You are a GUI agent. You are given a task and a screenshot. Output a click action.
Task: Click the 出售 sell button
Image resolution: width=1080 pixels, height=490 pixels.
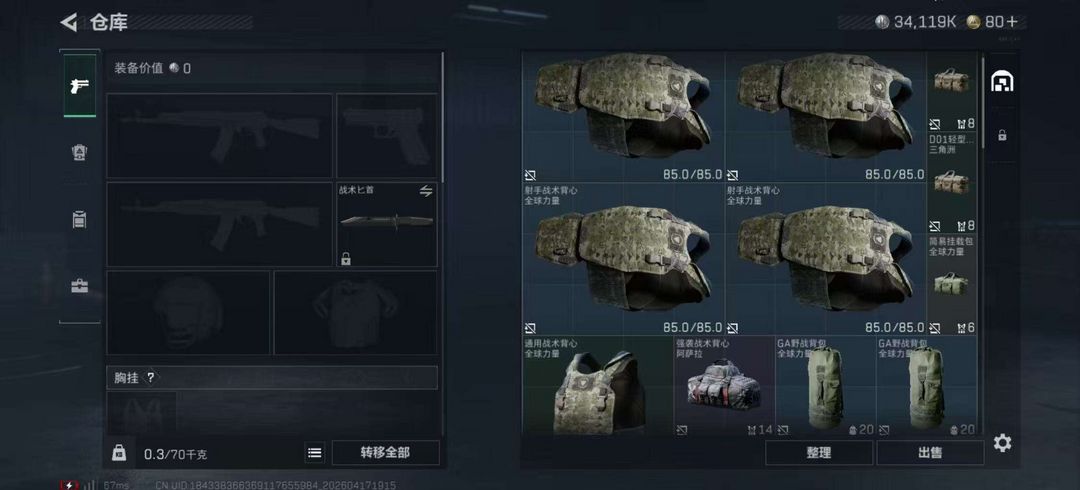pyautogui.click(x=930, y=453)
